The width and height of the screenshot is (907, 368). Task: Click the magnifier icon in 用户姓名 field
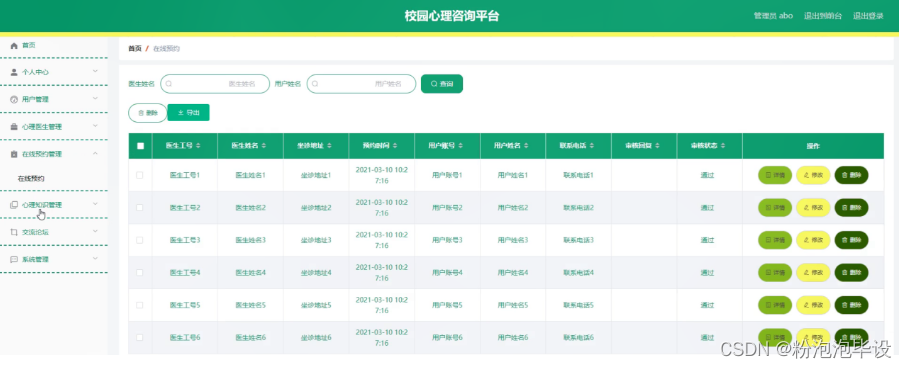(x=315, y=84)
